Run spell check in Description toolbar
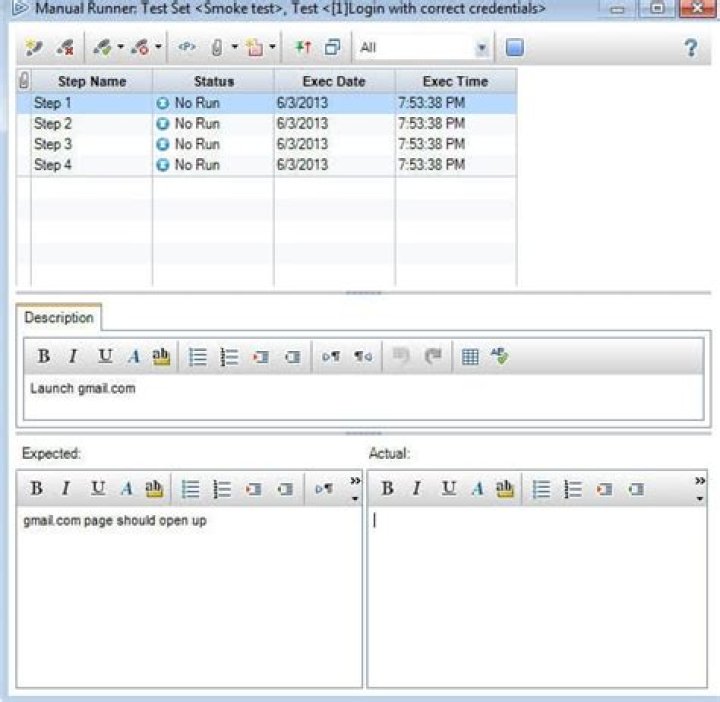 click(499, 357)
